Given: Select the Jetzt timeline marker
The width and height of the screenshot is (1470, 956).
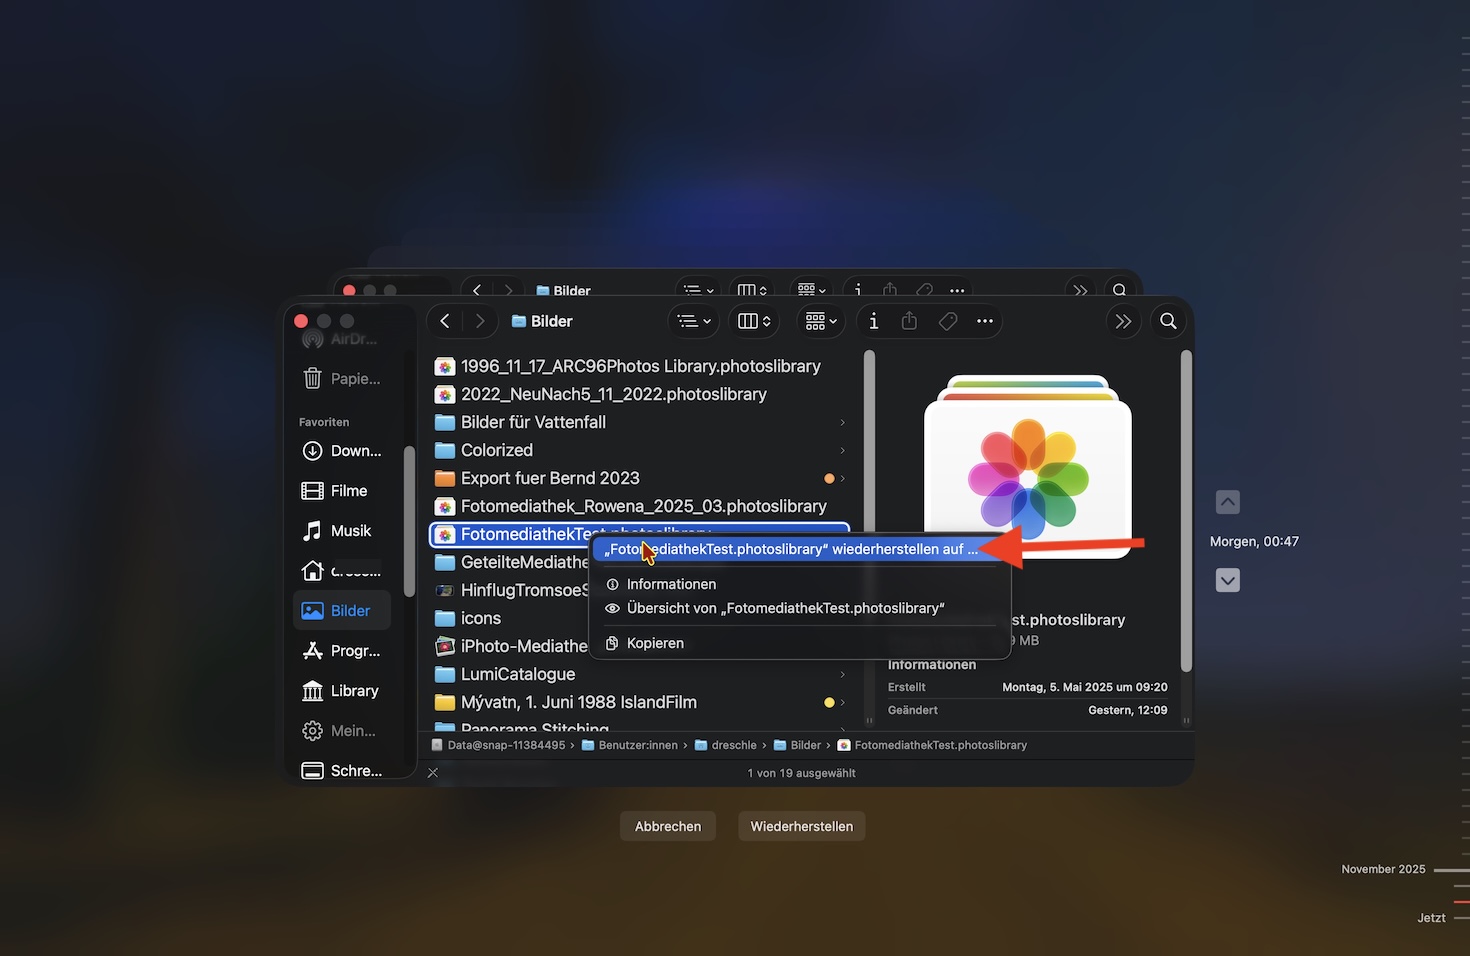Looking at the screenshot, I should pos(1441,918).
